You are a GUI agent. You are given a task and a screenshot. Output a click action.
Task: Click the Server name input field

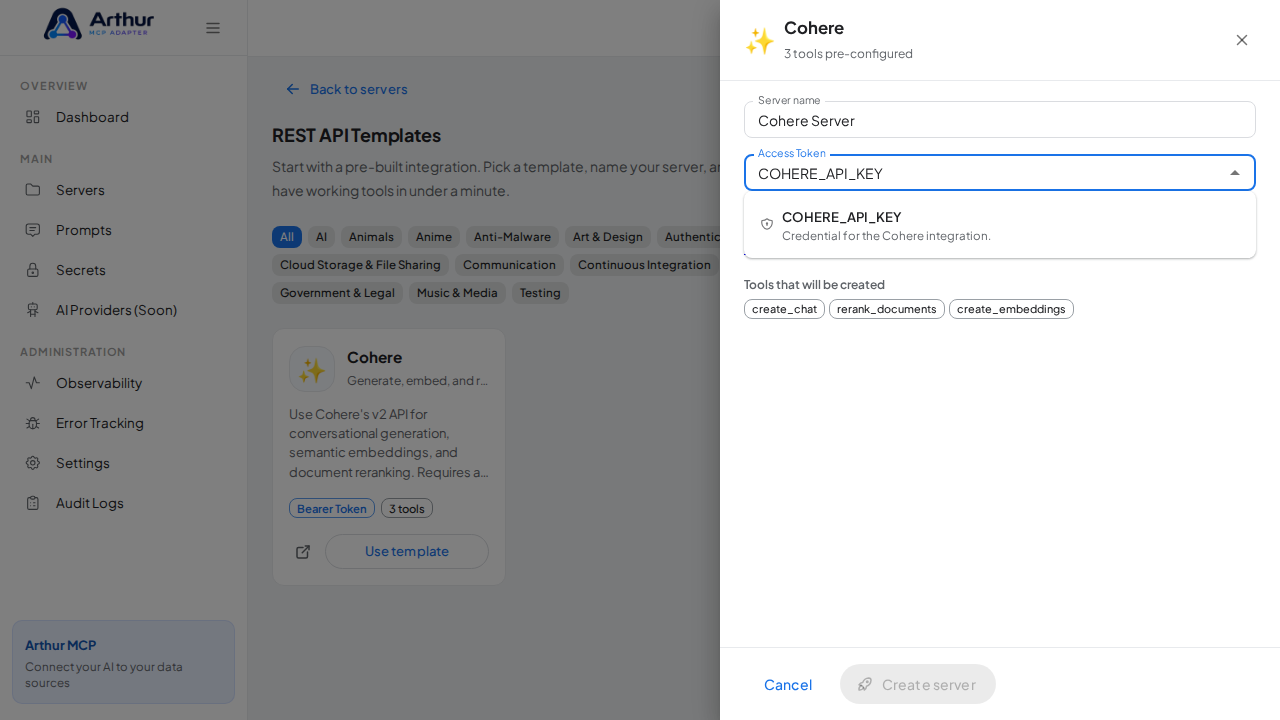click(x=1000, y=120)
